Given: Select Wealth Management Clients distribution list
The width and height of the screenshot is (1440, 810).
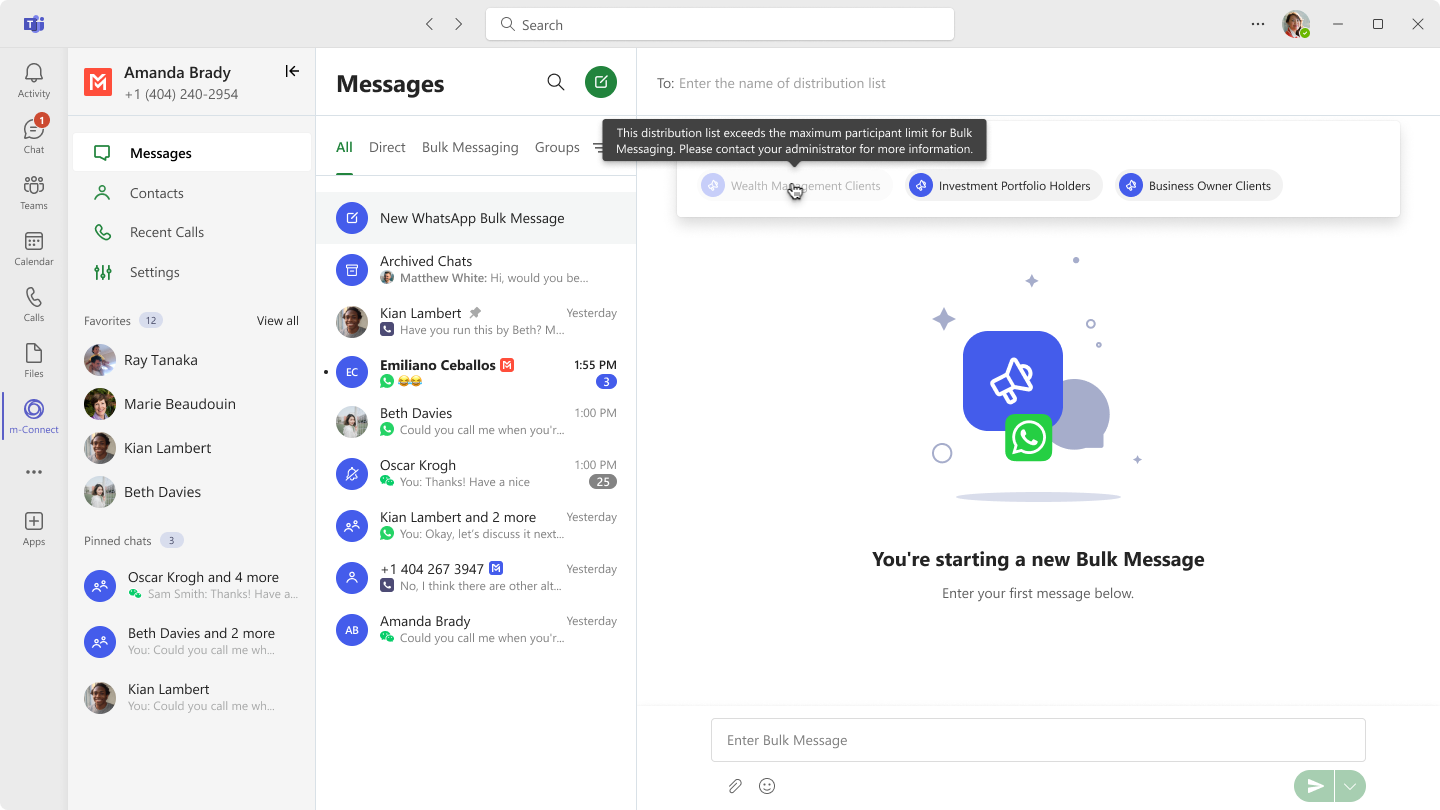Looking at the screenshot, I should pyautogui.click(x=795, y=185).
